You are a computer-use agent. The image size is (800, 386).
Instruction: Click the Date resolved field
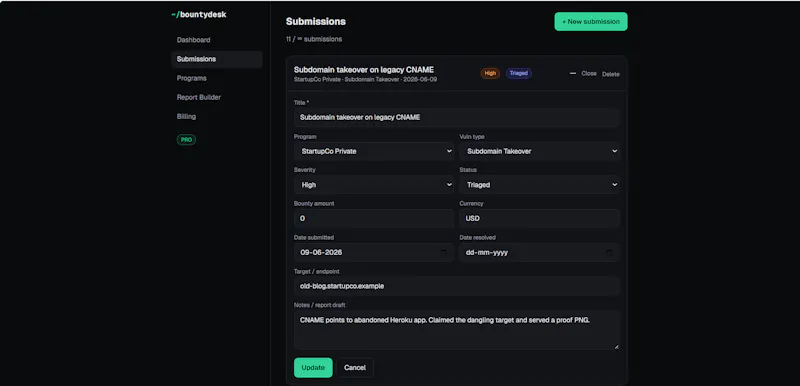coord(539,252)
